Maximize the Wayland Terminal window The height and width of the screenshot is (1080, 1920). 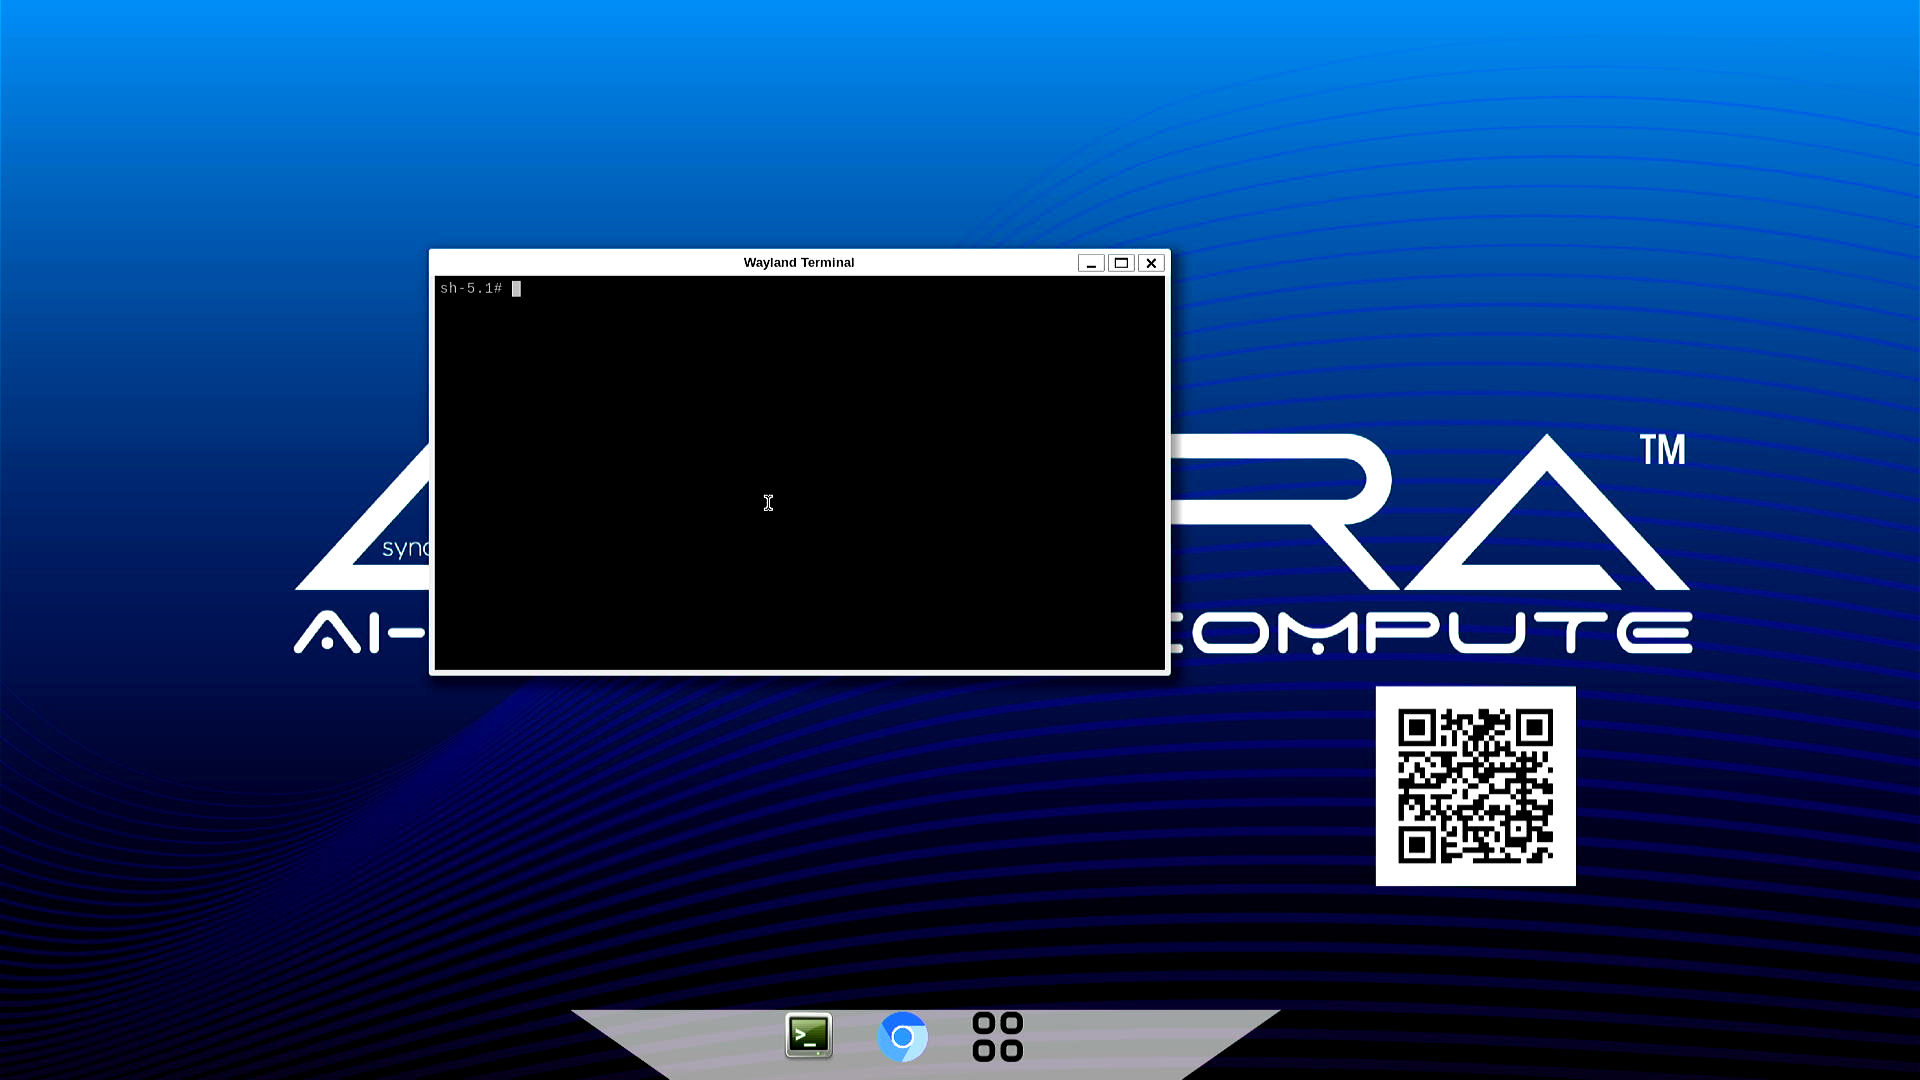tap(1121, 263)
